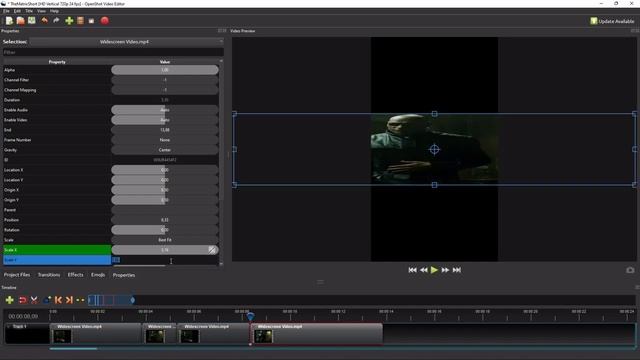This screenshot has height=360, width=640.
Task: Open the Channel Mapping value
Action: [164, 90]
